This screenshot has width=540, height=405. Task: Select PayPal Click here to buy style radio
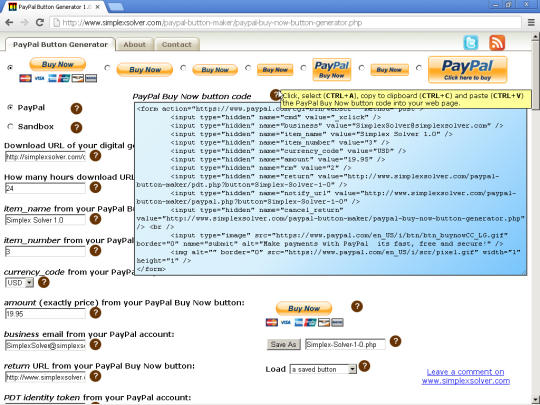pos(419,68)
